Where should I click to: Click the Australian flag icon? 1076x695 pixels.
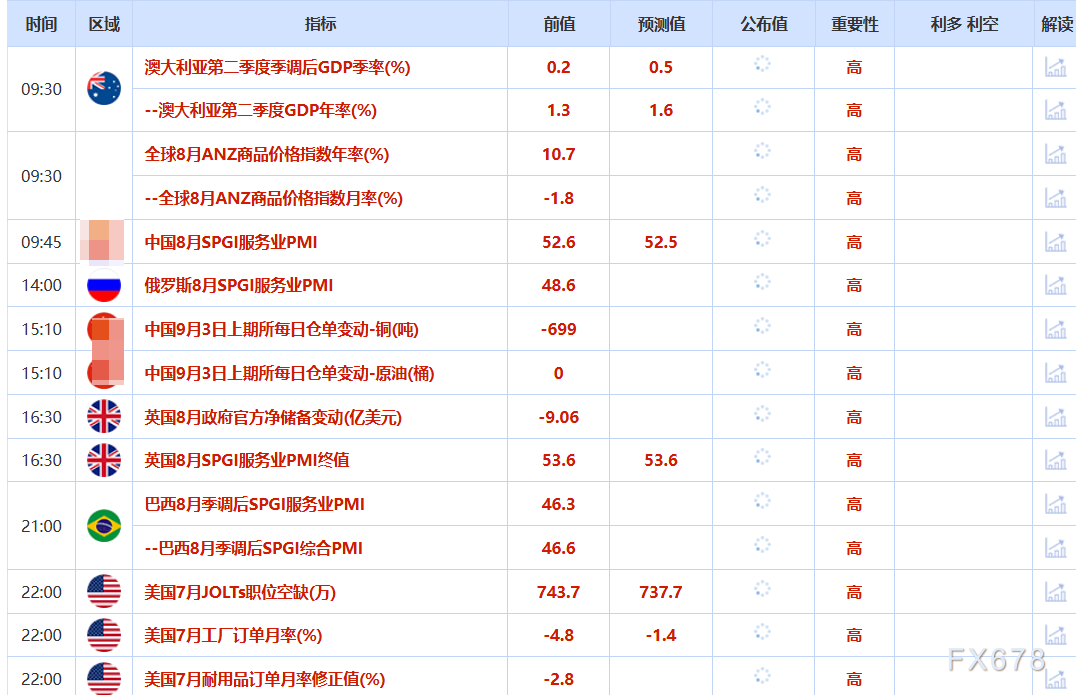[104, 88]
